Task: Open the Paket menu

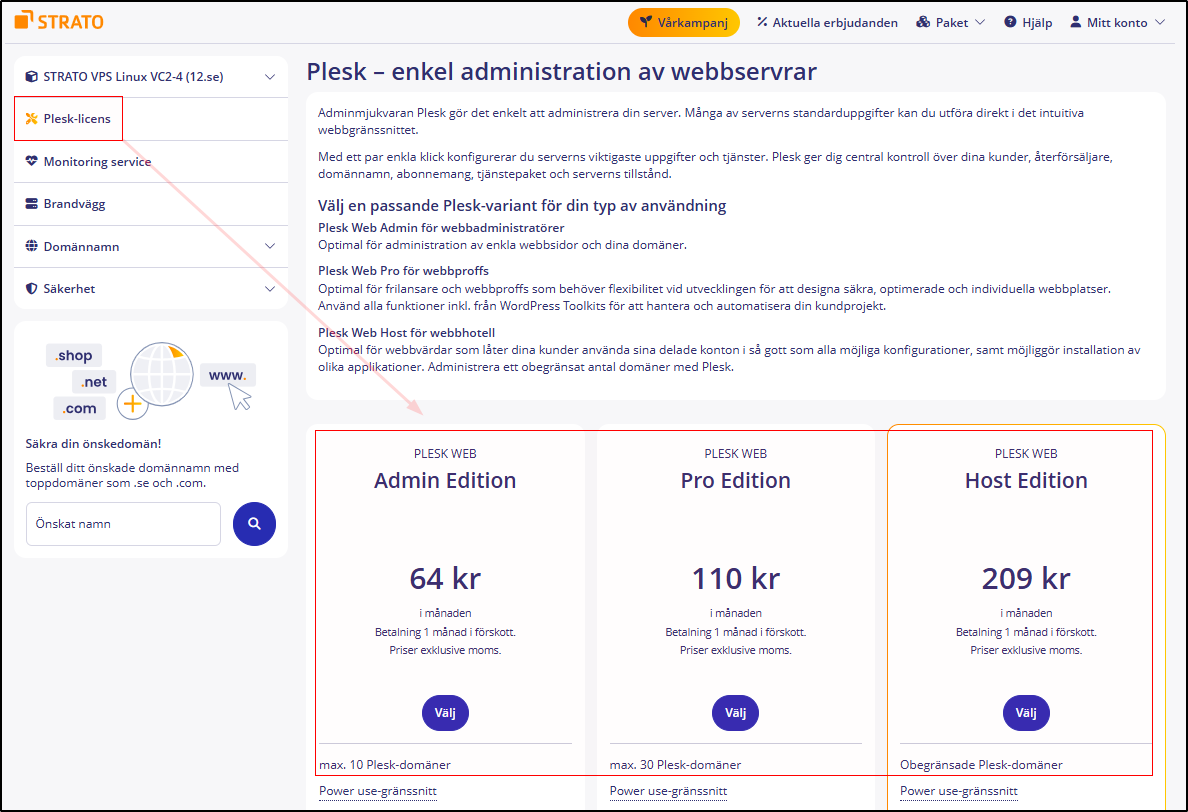Action: coord(951,23)
